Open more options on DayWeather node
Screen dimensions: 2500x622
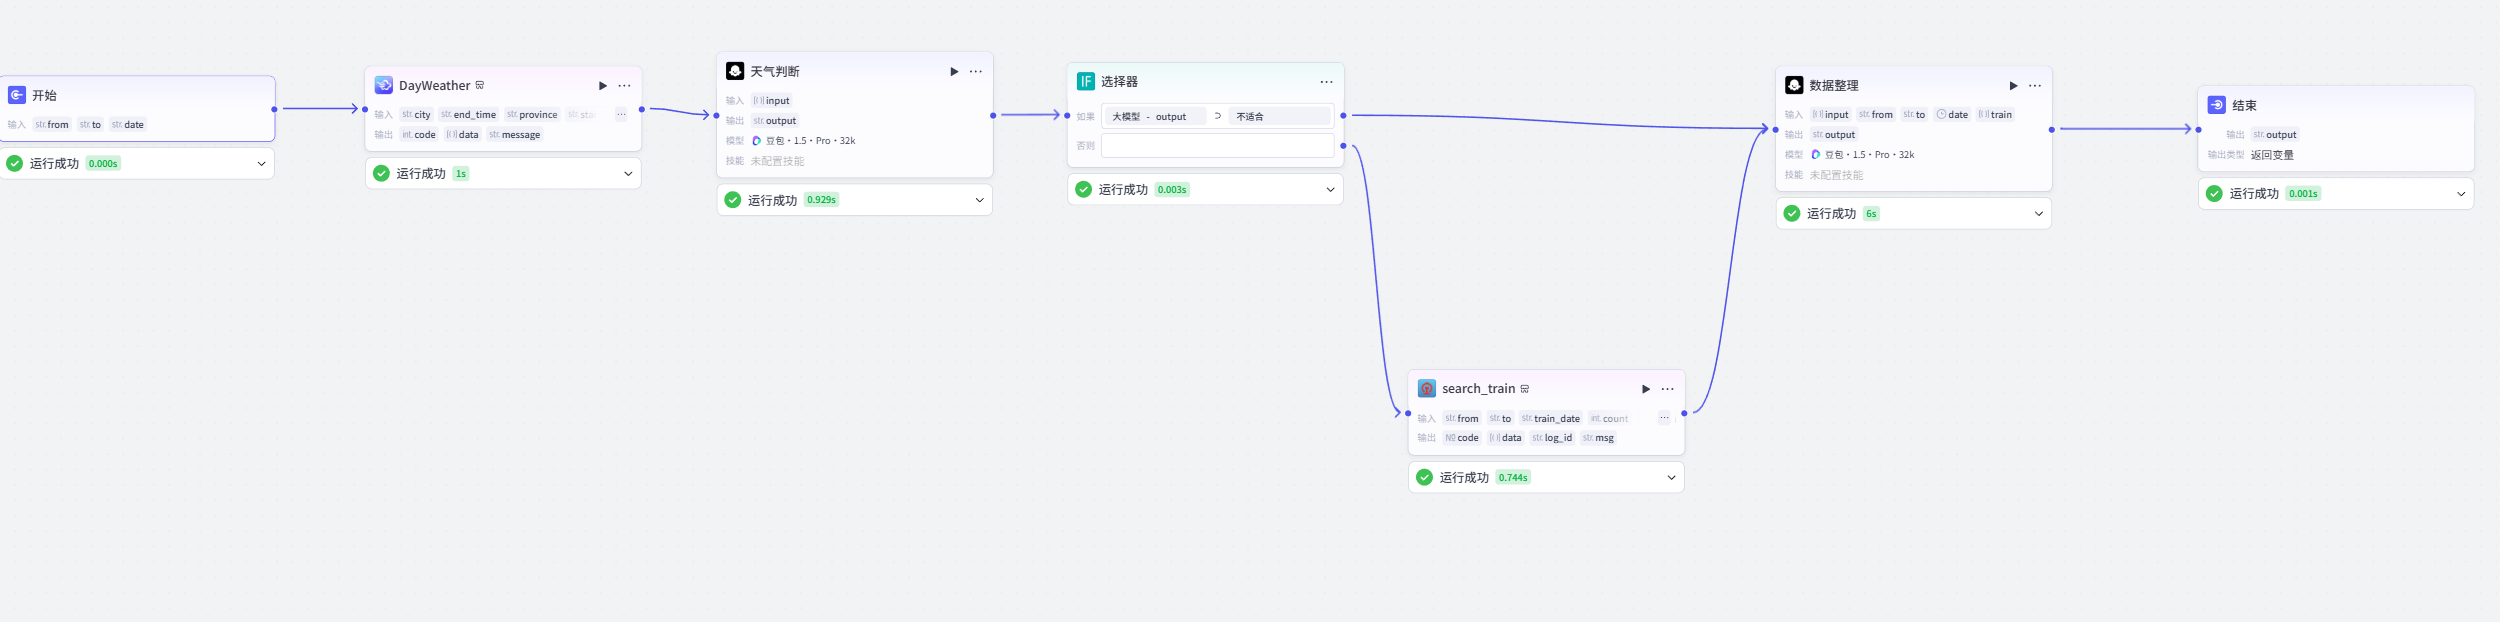(x=624, y=86)
